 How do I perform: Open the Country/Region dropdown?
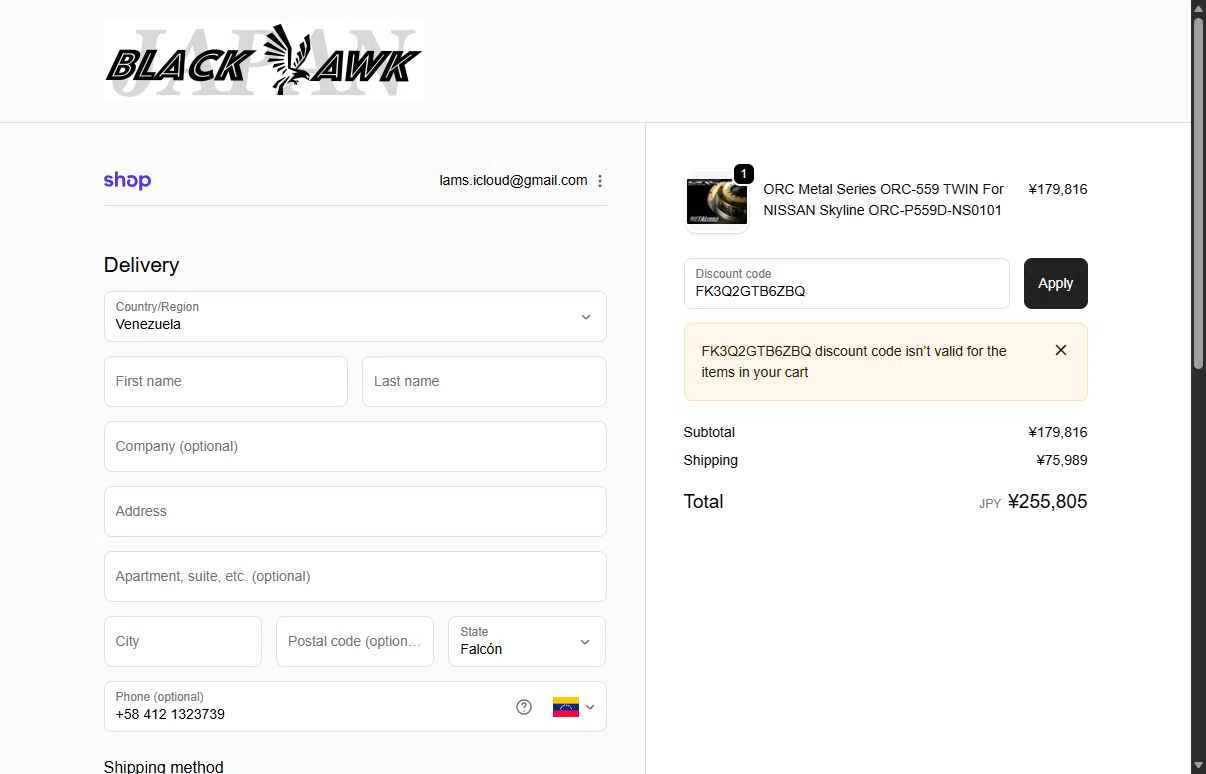point(355,316)
